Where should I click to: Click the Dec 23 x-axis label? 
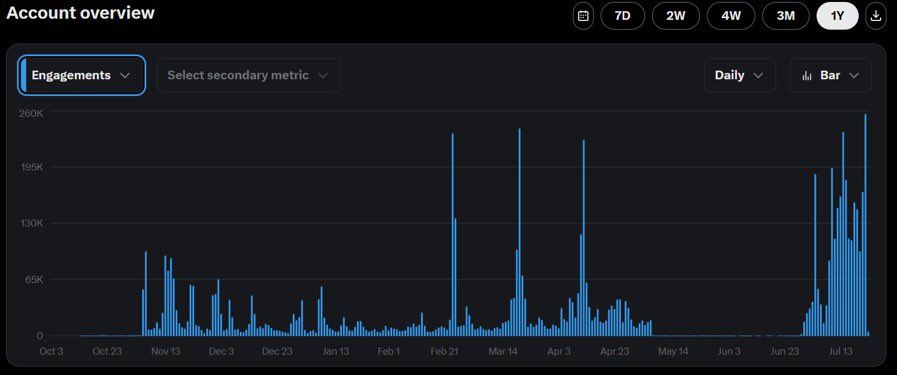pos(277,351)
